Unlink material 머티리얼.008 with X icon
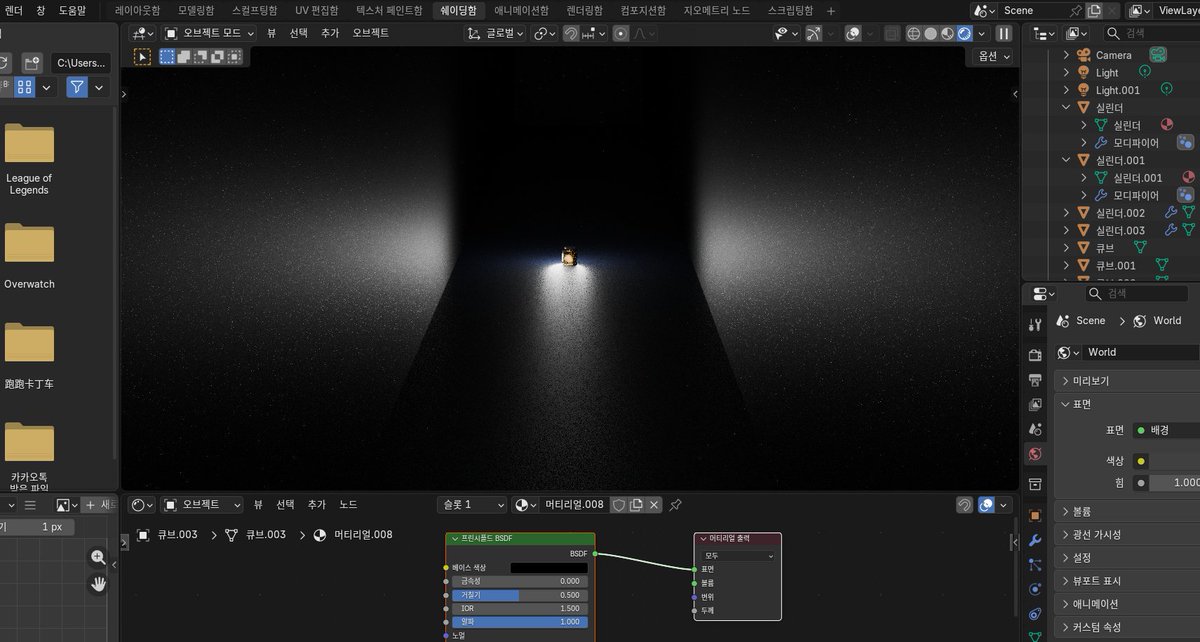 point(654,505)
